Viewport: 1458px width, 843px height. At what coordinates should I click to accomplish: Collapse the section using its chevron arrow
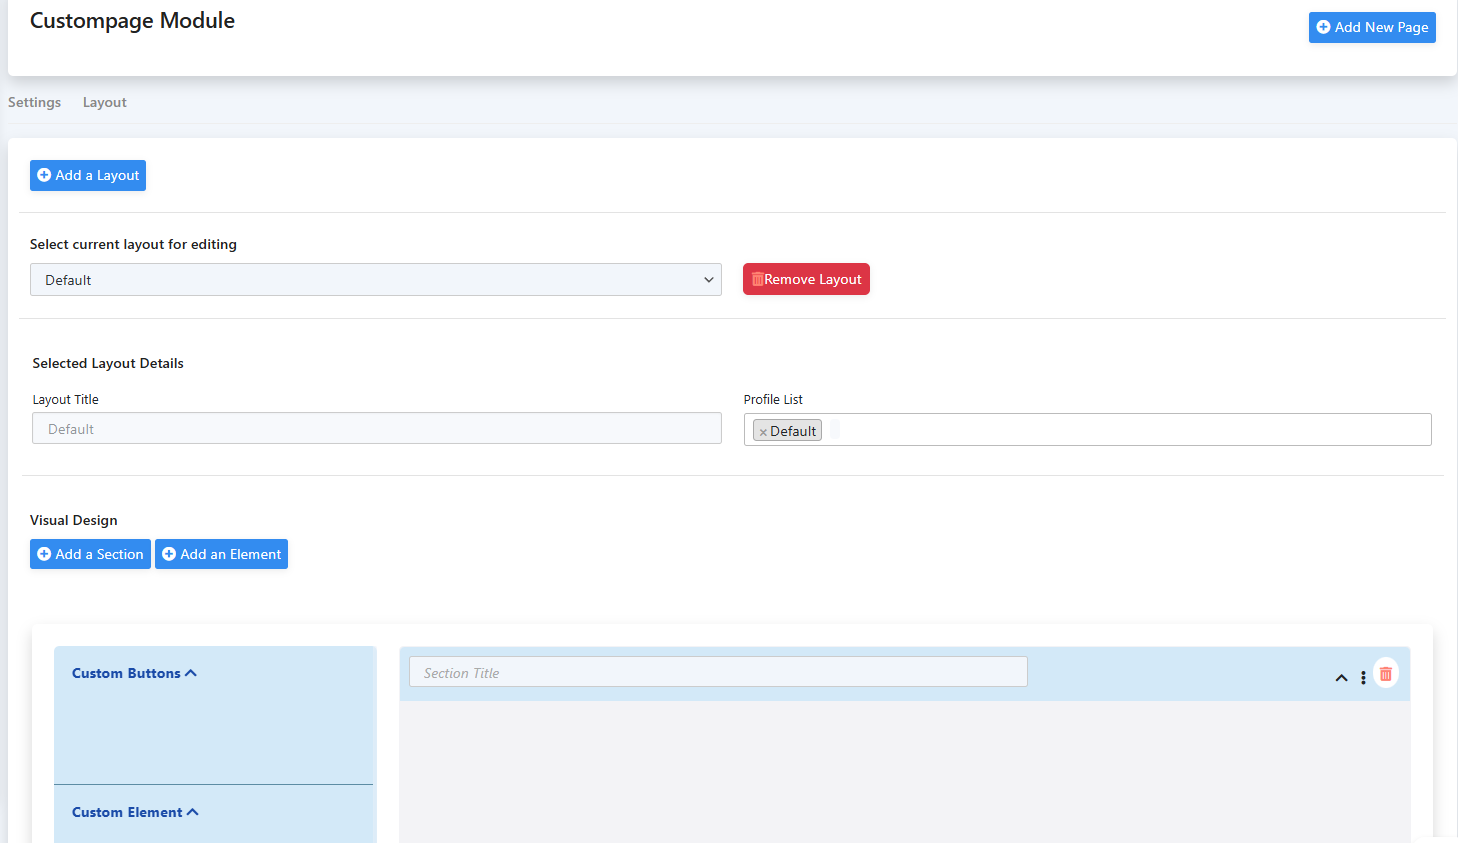pos(1341,677)
